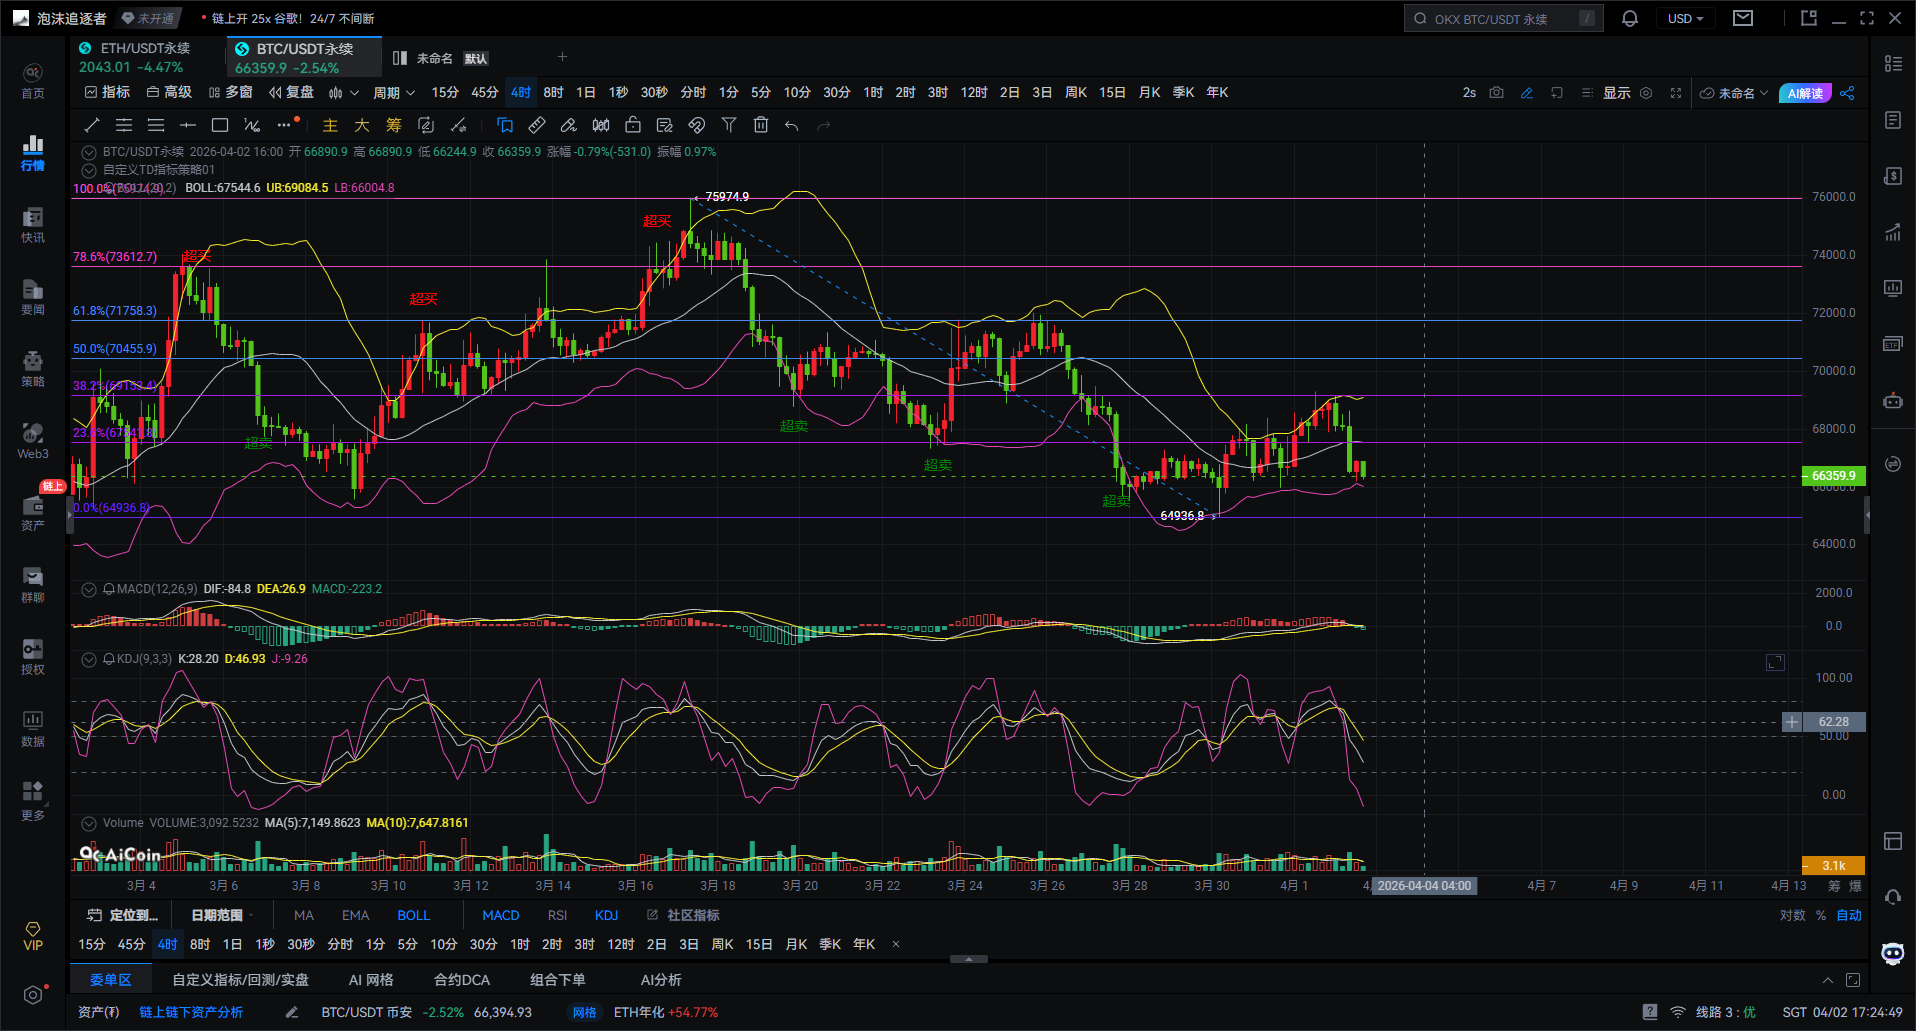Viewport: 1916px width, 1031px height.
Task: Click the lock drawings icon
Action: click(x=633, y=125)
